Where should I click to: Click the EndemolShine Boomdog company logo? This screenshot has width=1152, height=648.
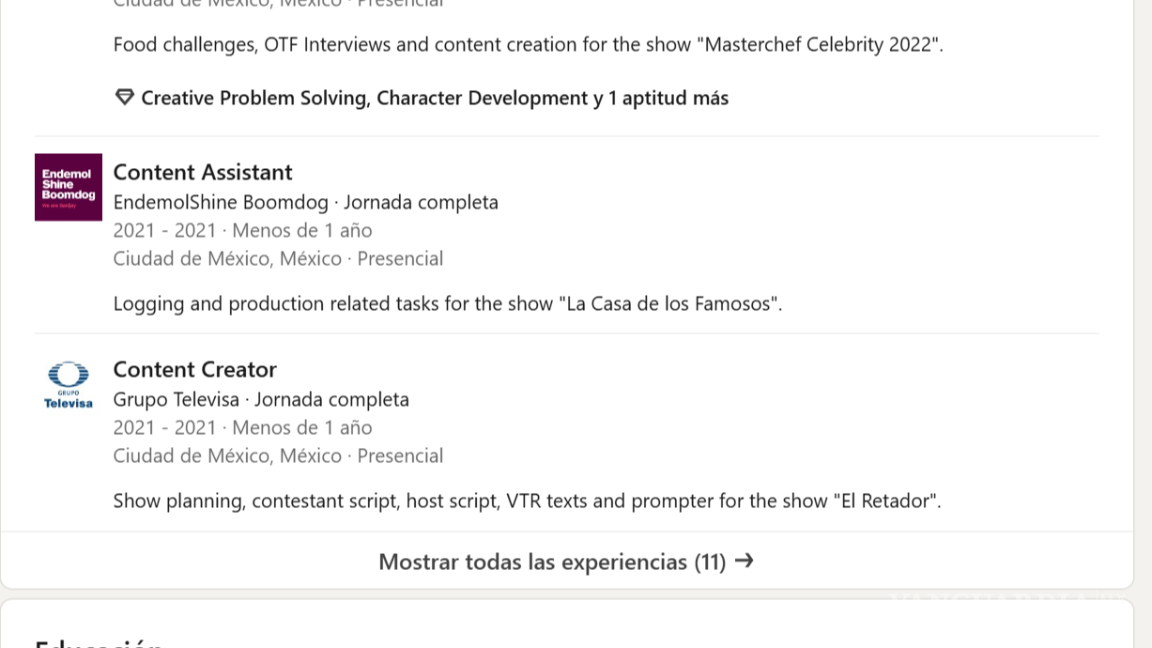(x=67, y=187)
